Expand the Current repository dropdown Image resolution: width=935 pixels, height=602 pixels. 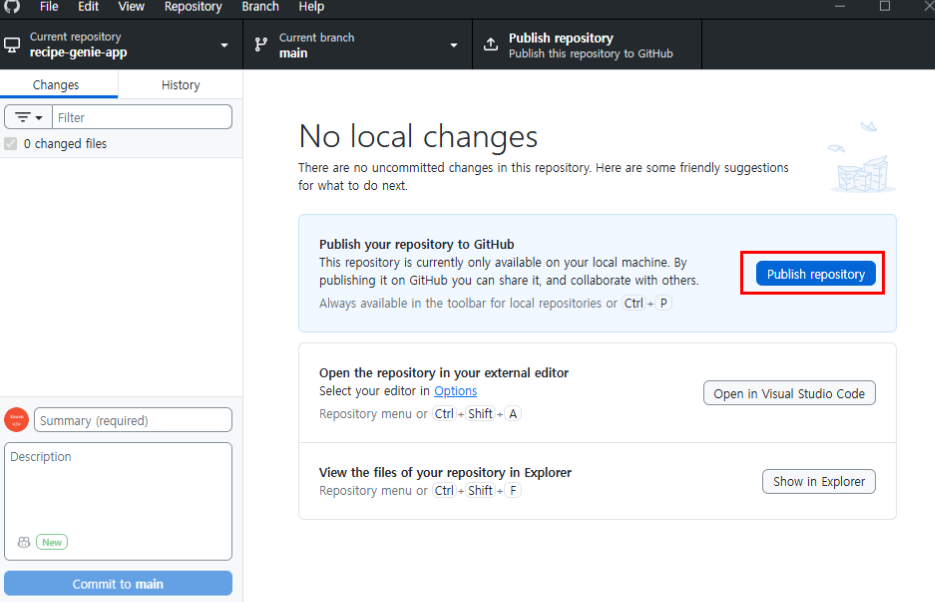224,45
